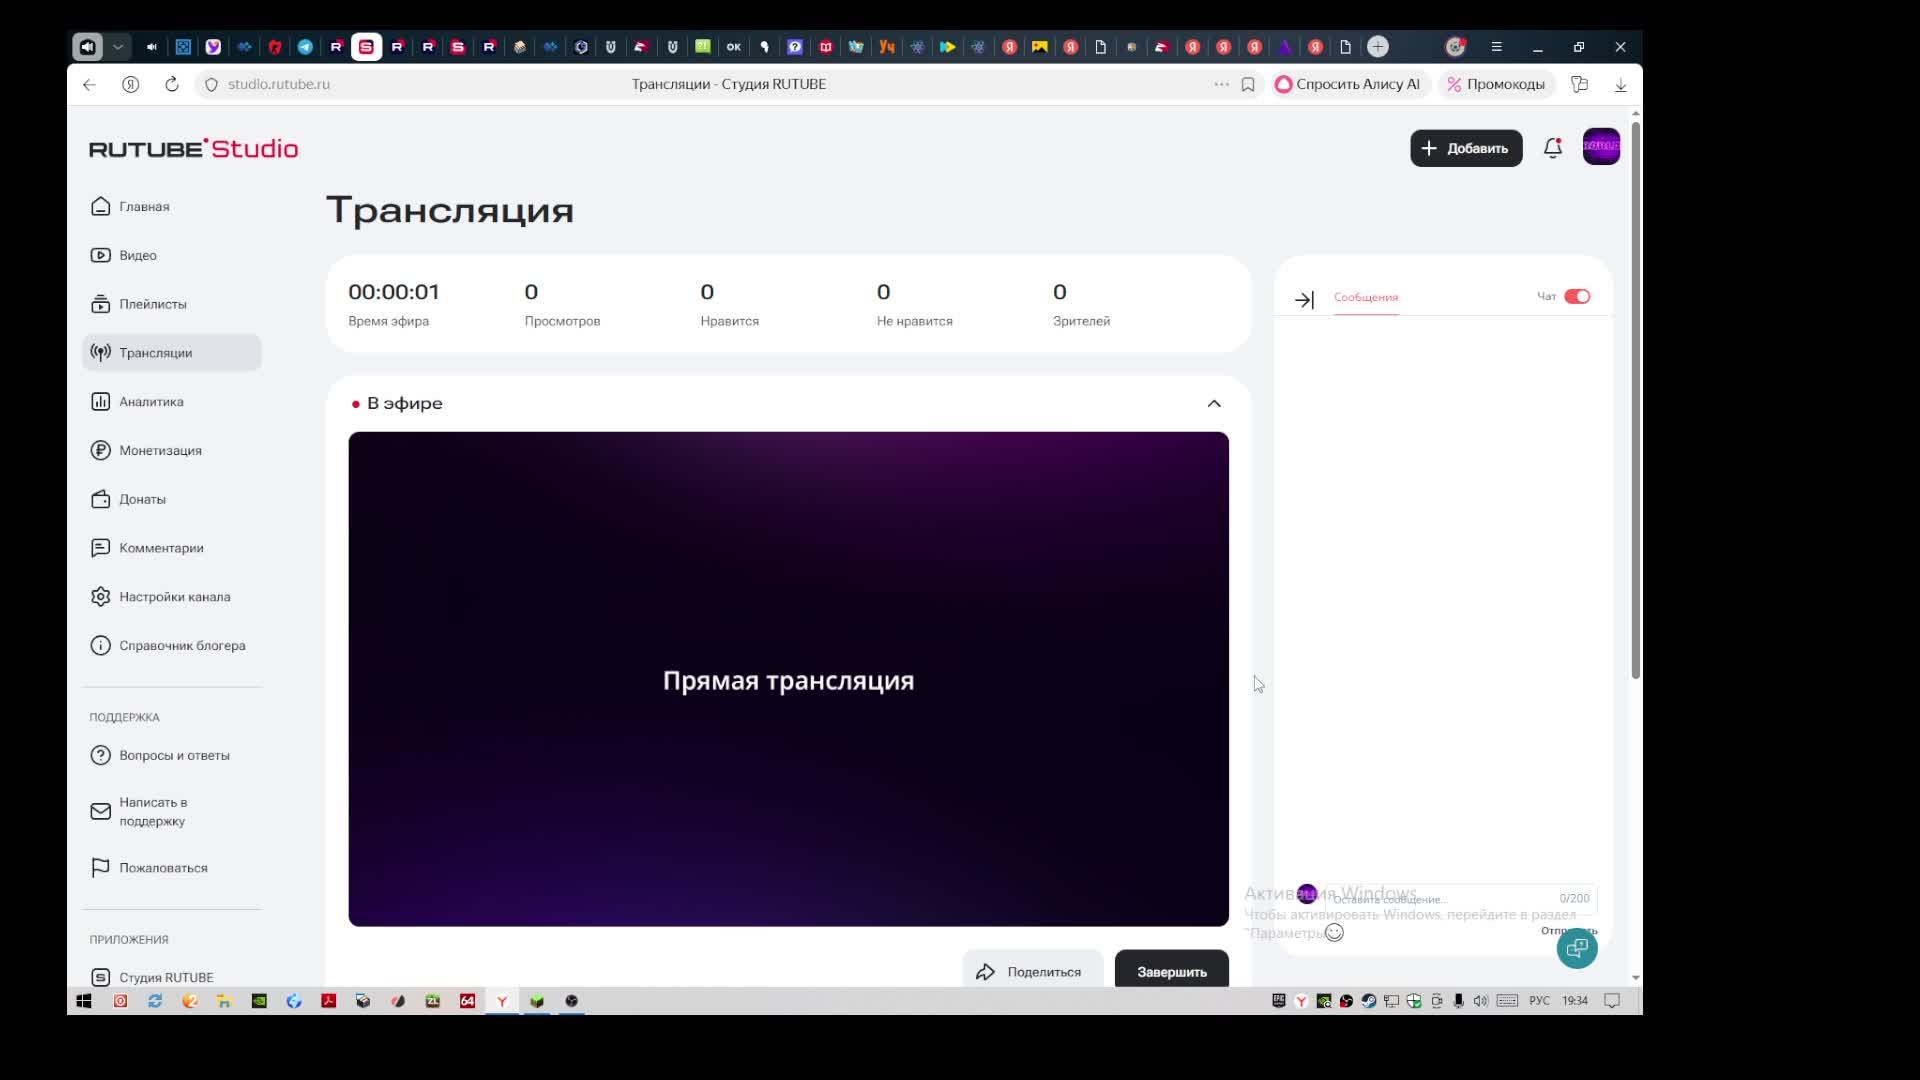
Task: Open Монетизация from the sidebar
Action: pos(160,450)
